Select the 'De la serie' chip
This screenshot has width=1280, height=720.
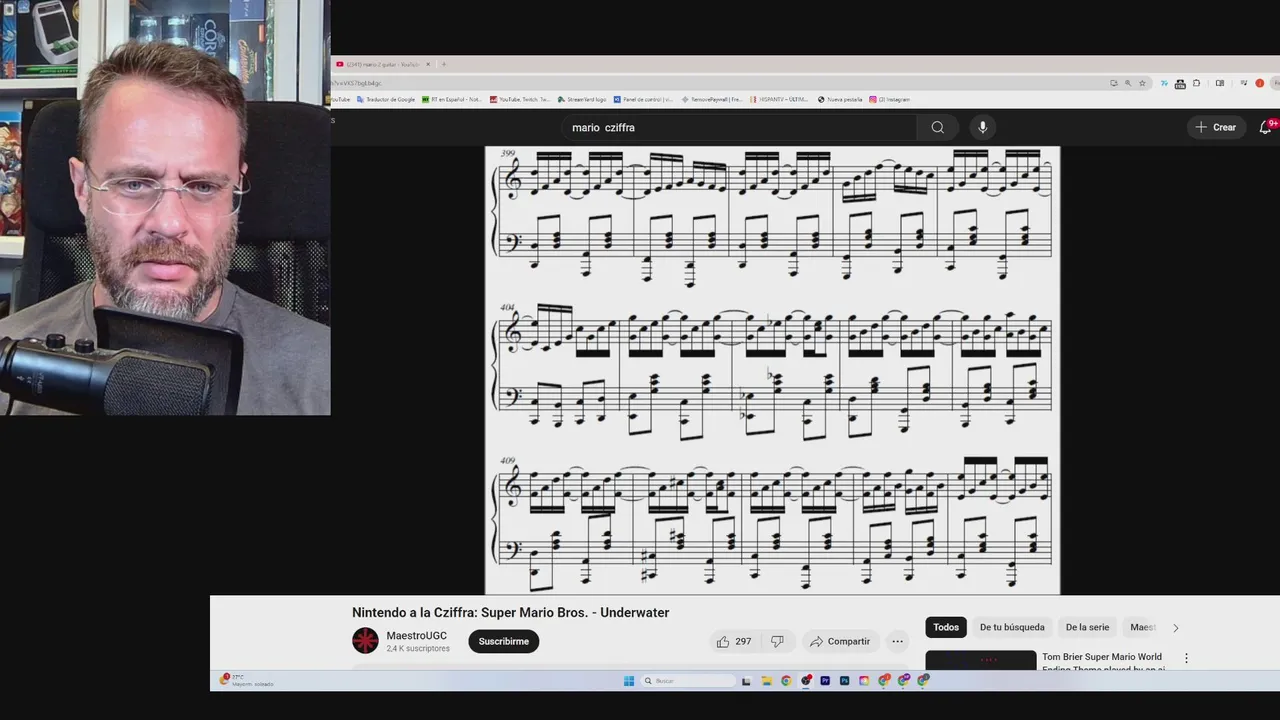pos(1087,627)
